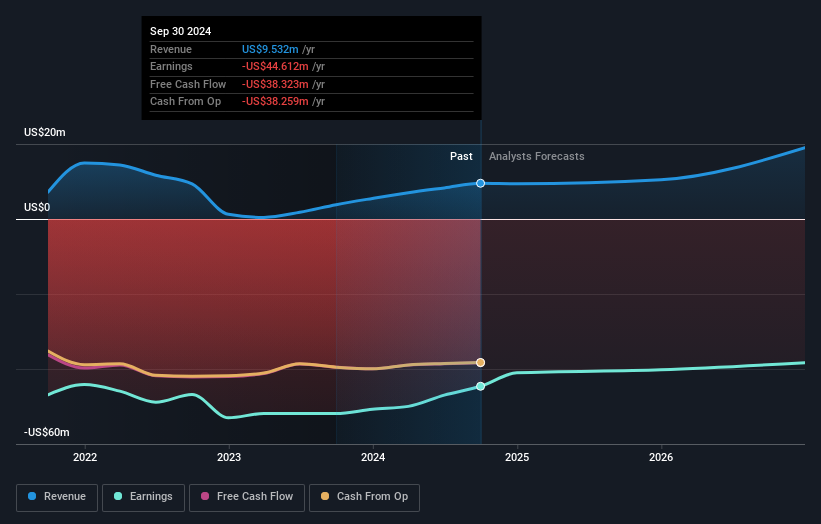
Task: Toggle the Revenue legend button
Action: (x=57, y=497)
